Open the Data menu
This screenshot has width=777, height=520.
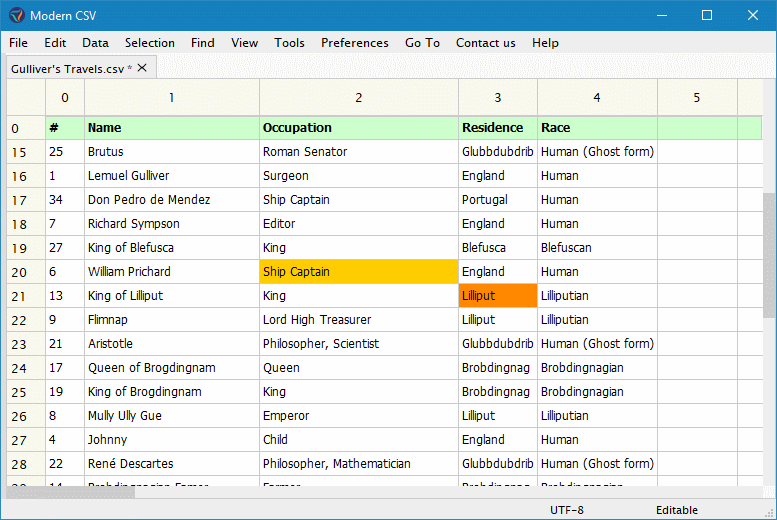coord(96,43)
